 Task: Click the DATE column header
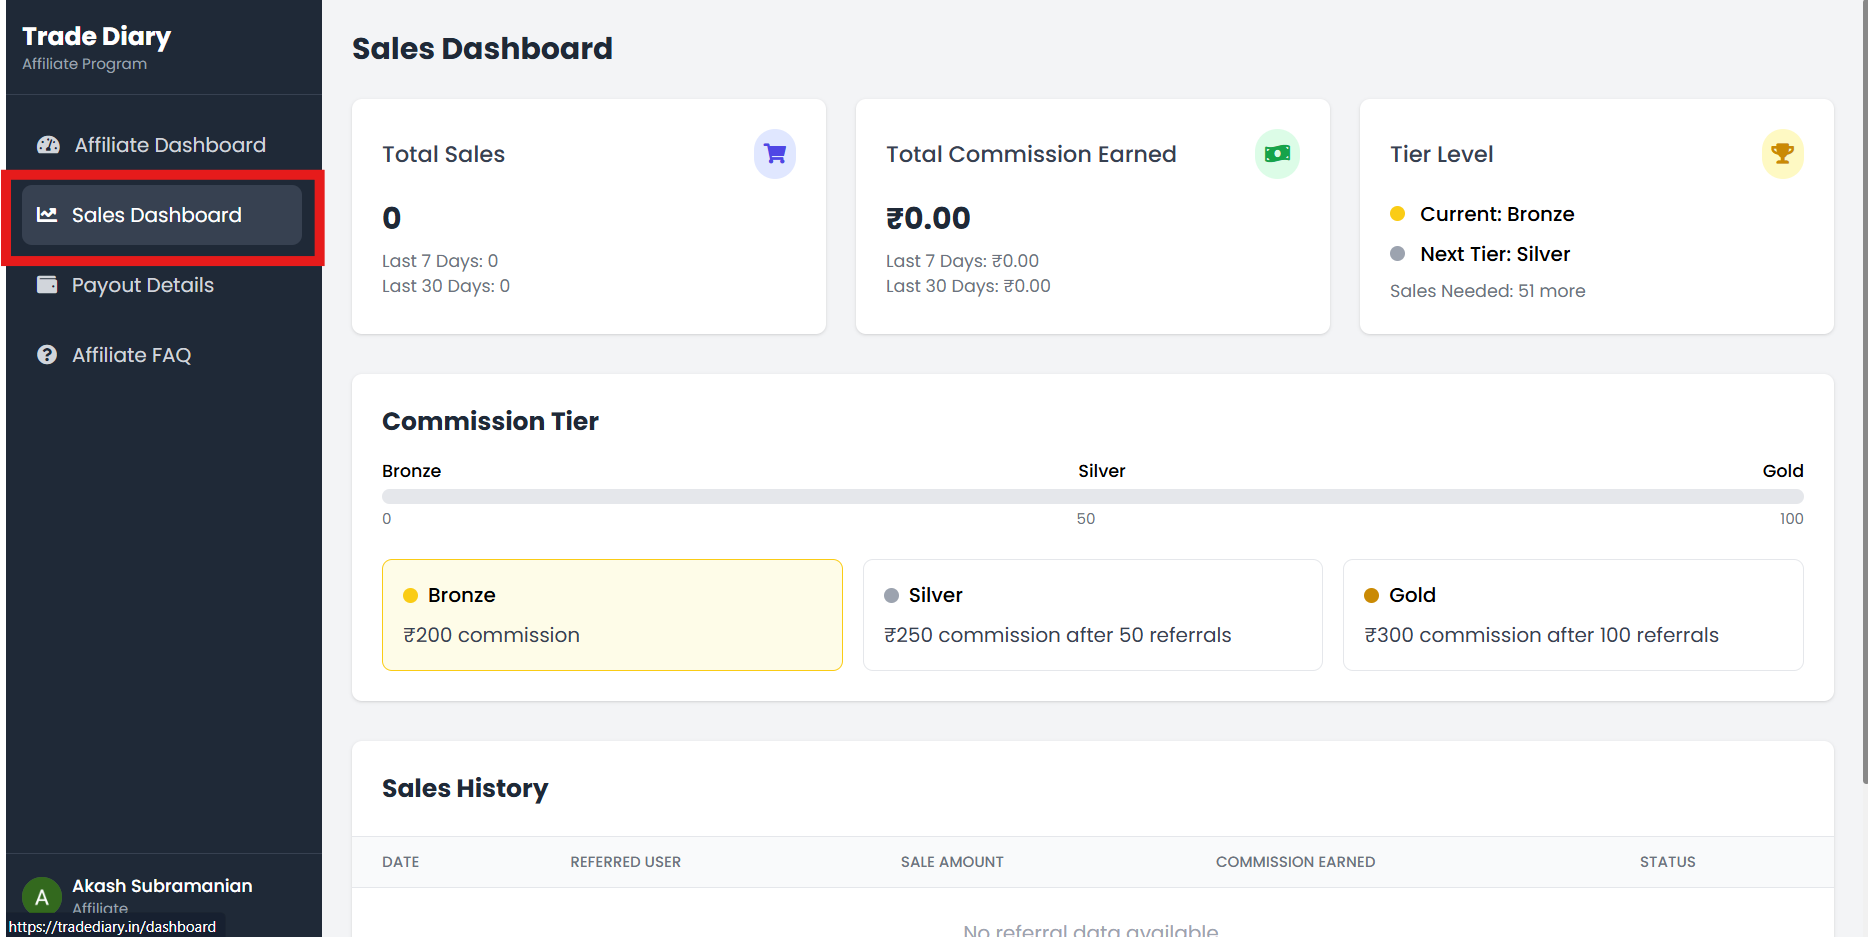401,862
